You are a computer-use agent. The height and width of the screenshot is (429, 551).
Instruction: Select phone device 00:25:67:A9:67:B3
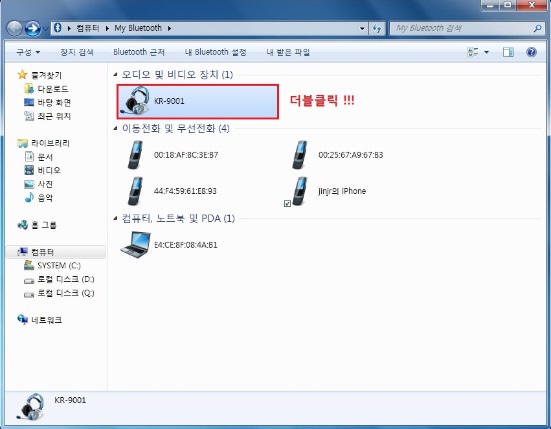click(337, 155)
